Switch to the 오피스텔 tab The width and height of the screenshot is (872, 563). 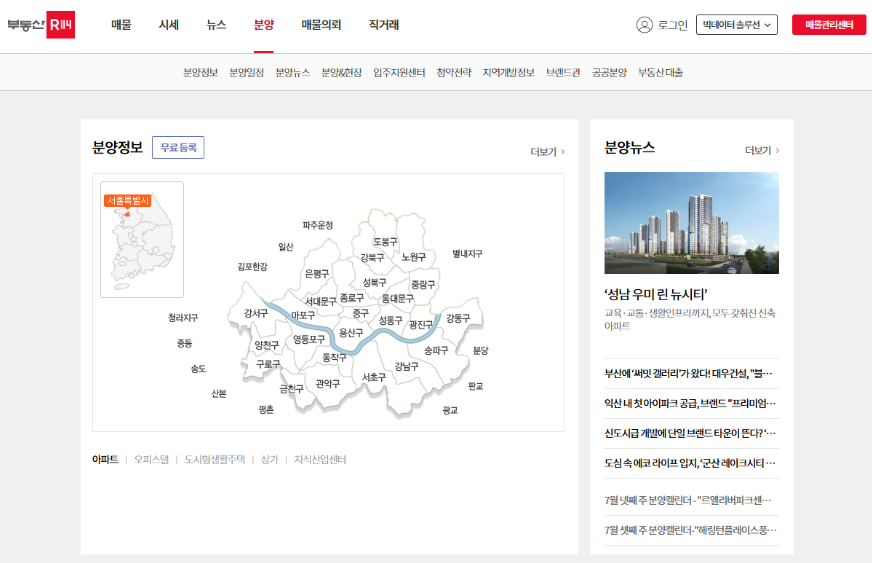pos(151,460)
